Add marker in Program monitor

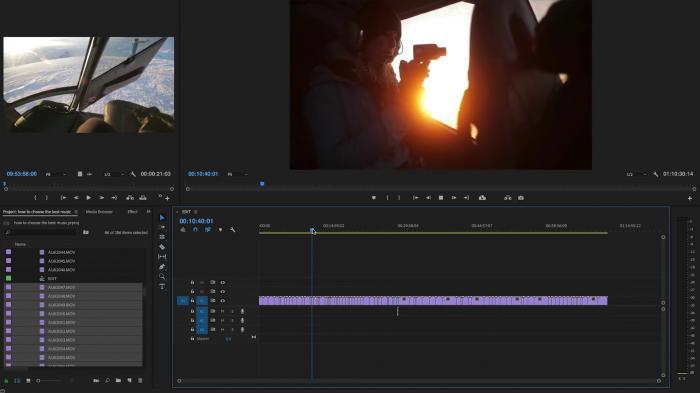(x=374, y=198)
